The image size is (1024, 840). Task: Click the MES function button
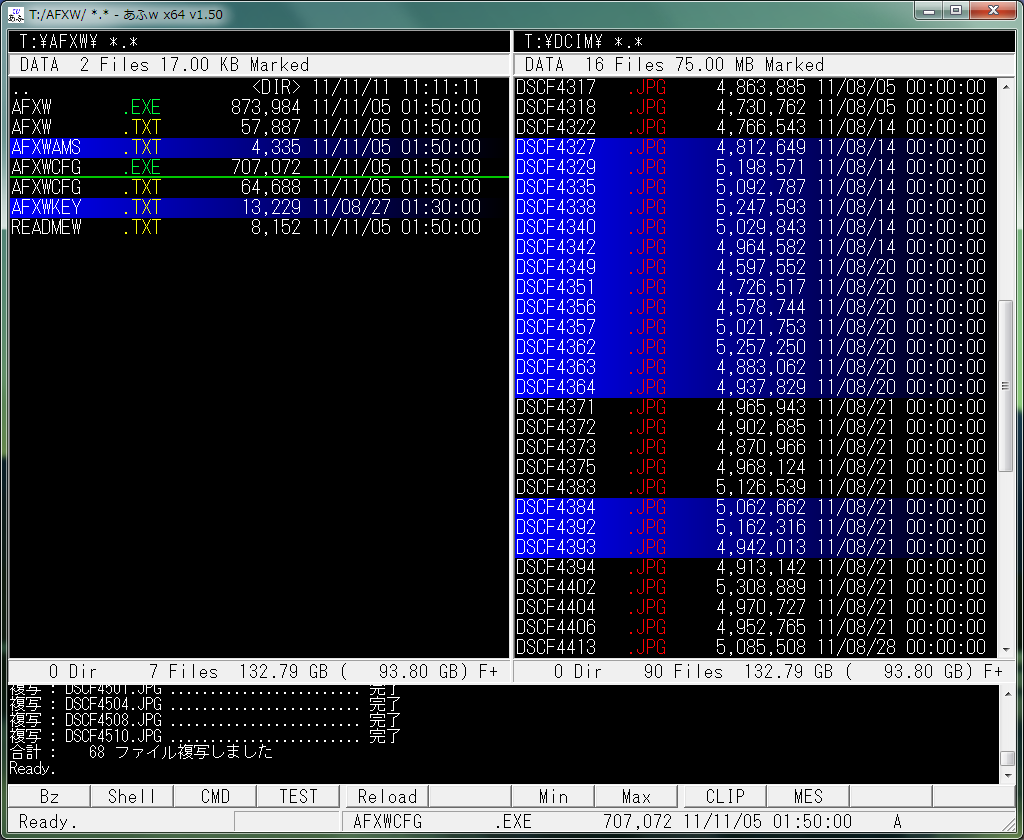click(807, 796)
